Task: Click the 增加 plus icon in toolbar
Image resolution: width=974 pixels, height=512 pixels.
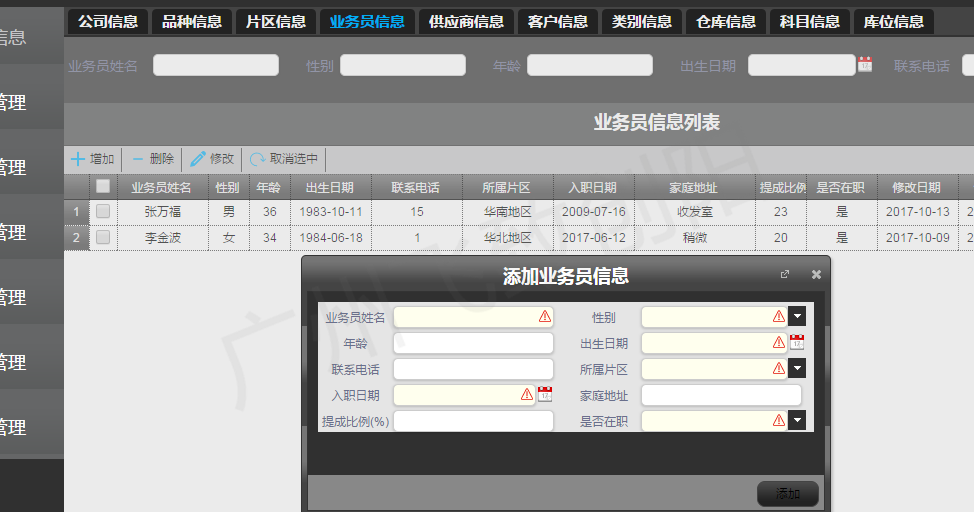Action: (x=78, y=159)
